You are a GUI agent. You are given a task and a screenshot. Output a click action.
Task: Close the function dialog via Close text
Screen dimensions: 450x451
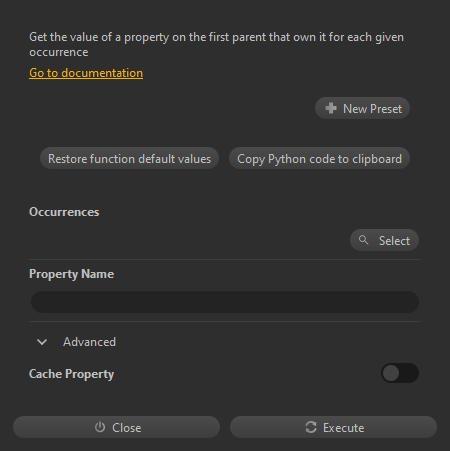coord(127,428)
